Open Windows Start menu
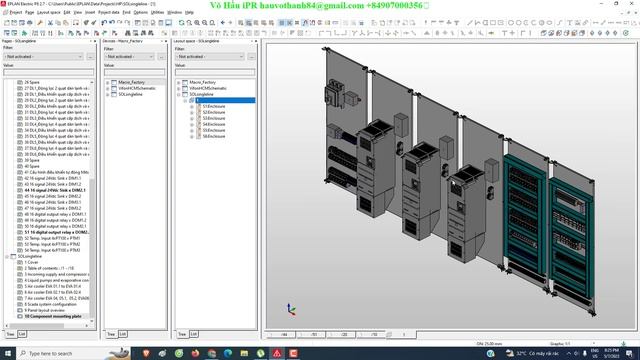 tap(8, 353)
